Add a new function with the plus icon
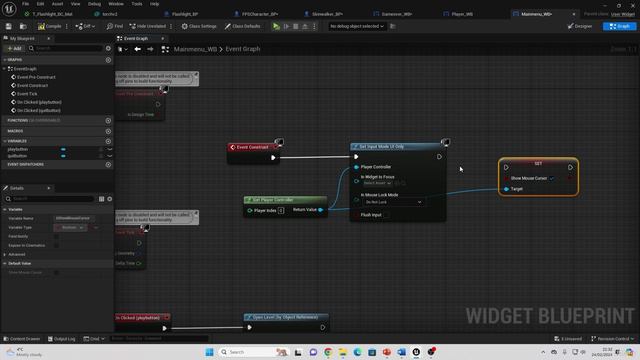 108,120
